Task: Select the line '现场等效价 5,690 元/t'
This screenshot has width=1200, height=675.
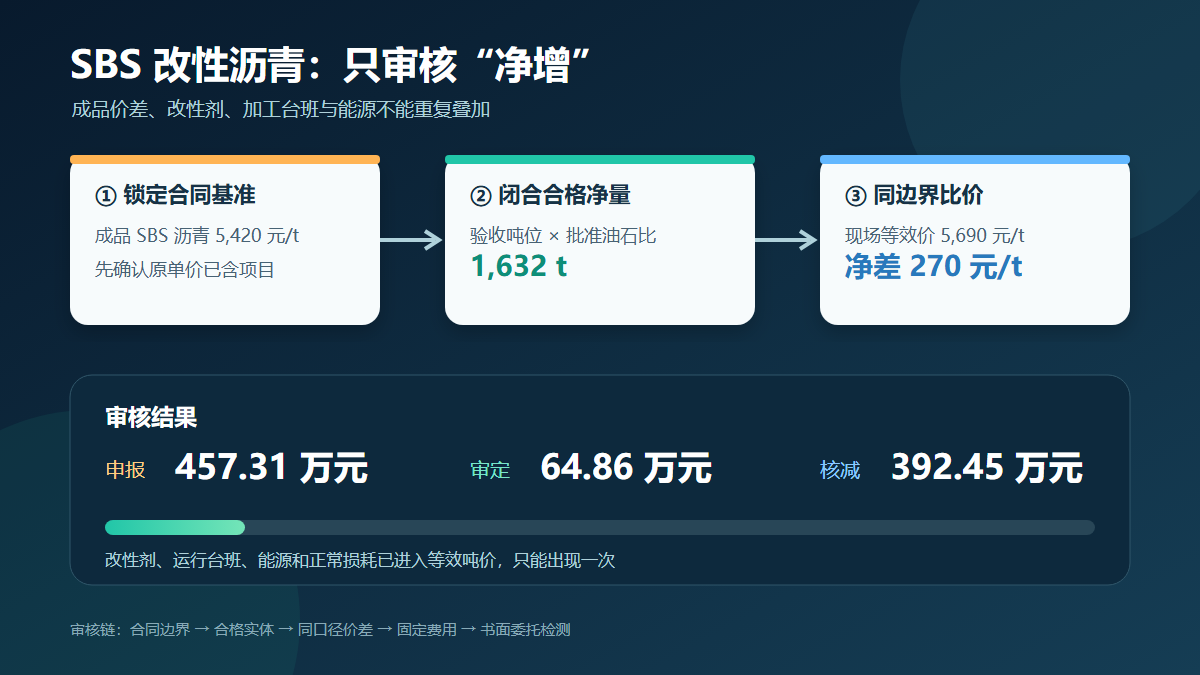Action: pyautogui.click(x=934, y=237)
